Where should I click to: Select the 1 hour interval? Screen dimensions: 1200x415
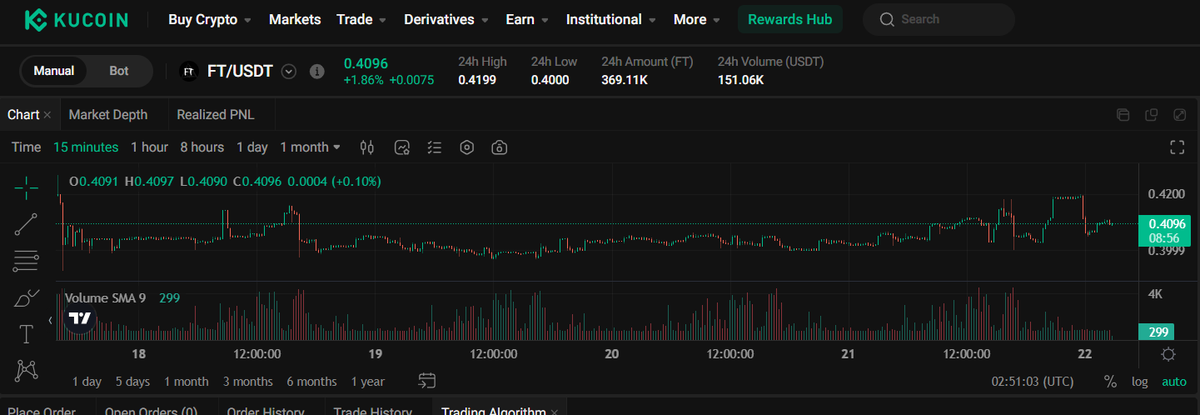149,147
